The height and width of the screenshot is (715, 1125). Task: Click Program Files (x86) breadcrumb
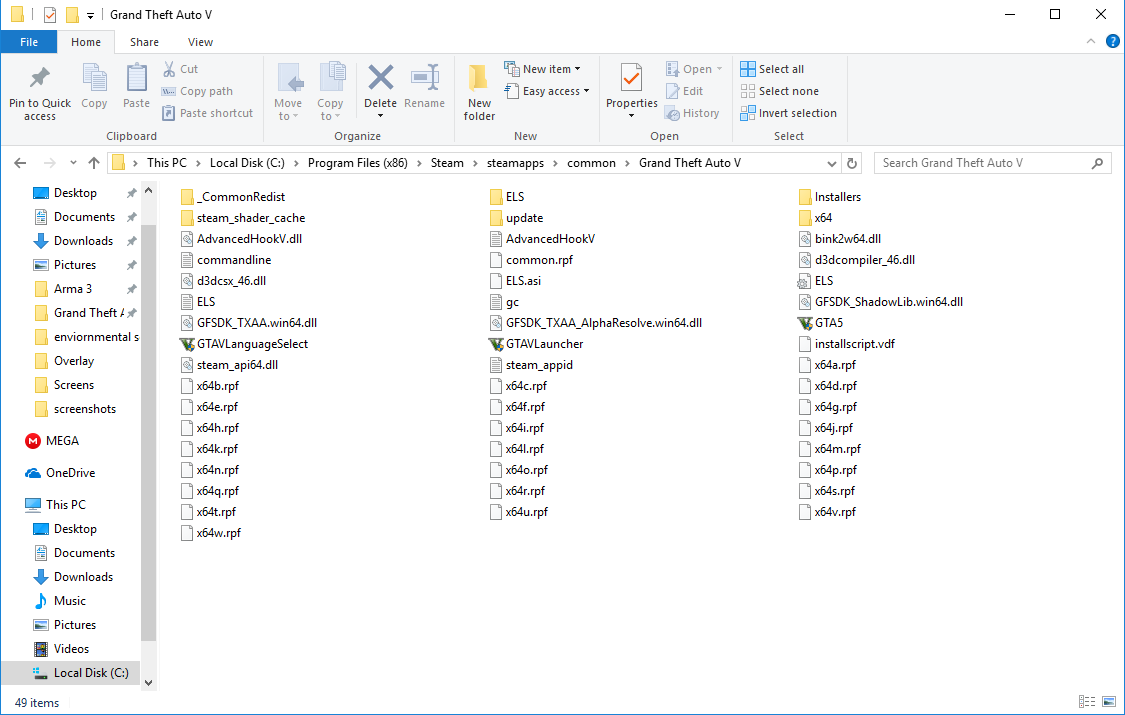pos(357,163)
